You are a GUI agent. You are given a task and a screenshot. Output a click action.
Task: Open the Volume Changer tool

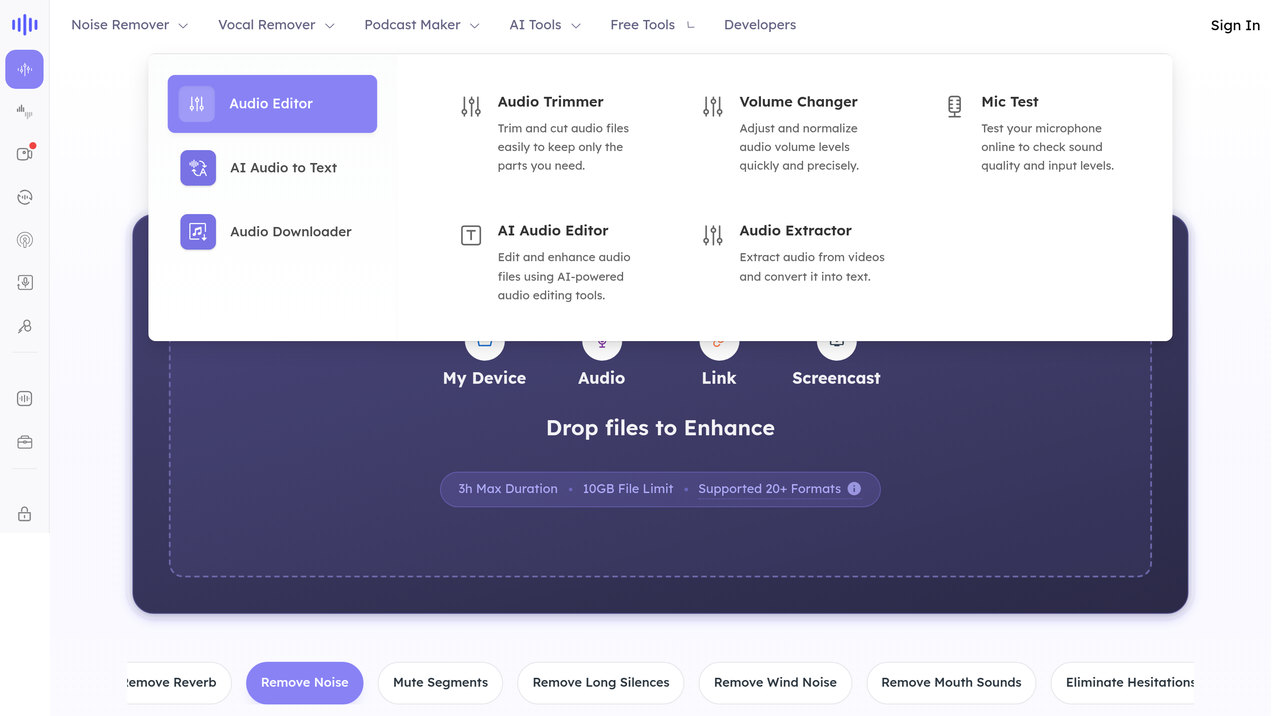(798, 102)
